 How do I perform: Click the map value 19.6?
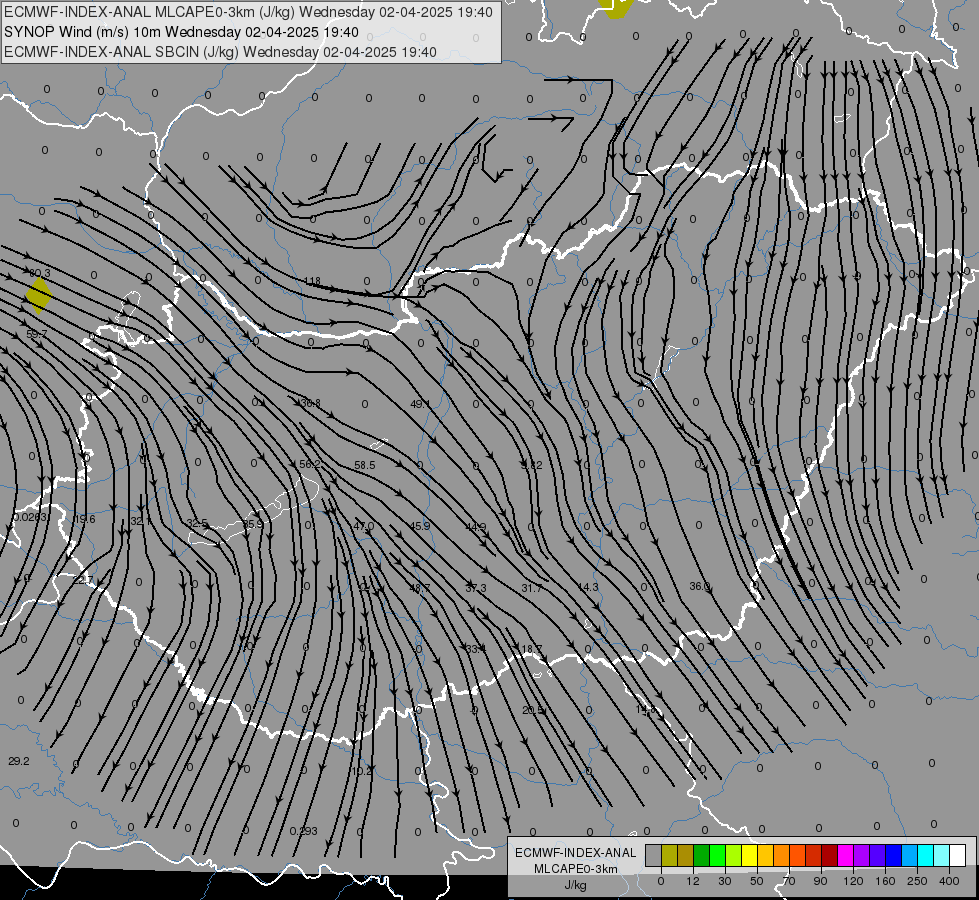[84, 519]
